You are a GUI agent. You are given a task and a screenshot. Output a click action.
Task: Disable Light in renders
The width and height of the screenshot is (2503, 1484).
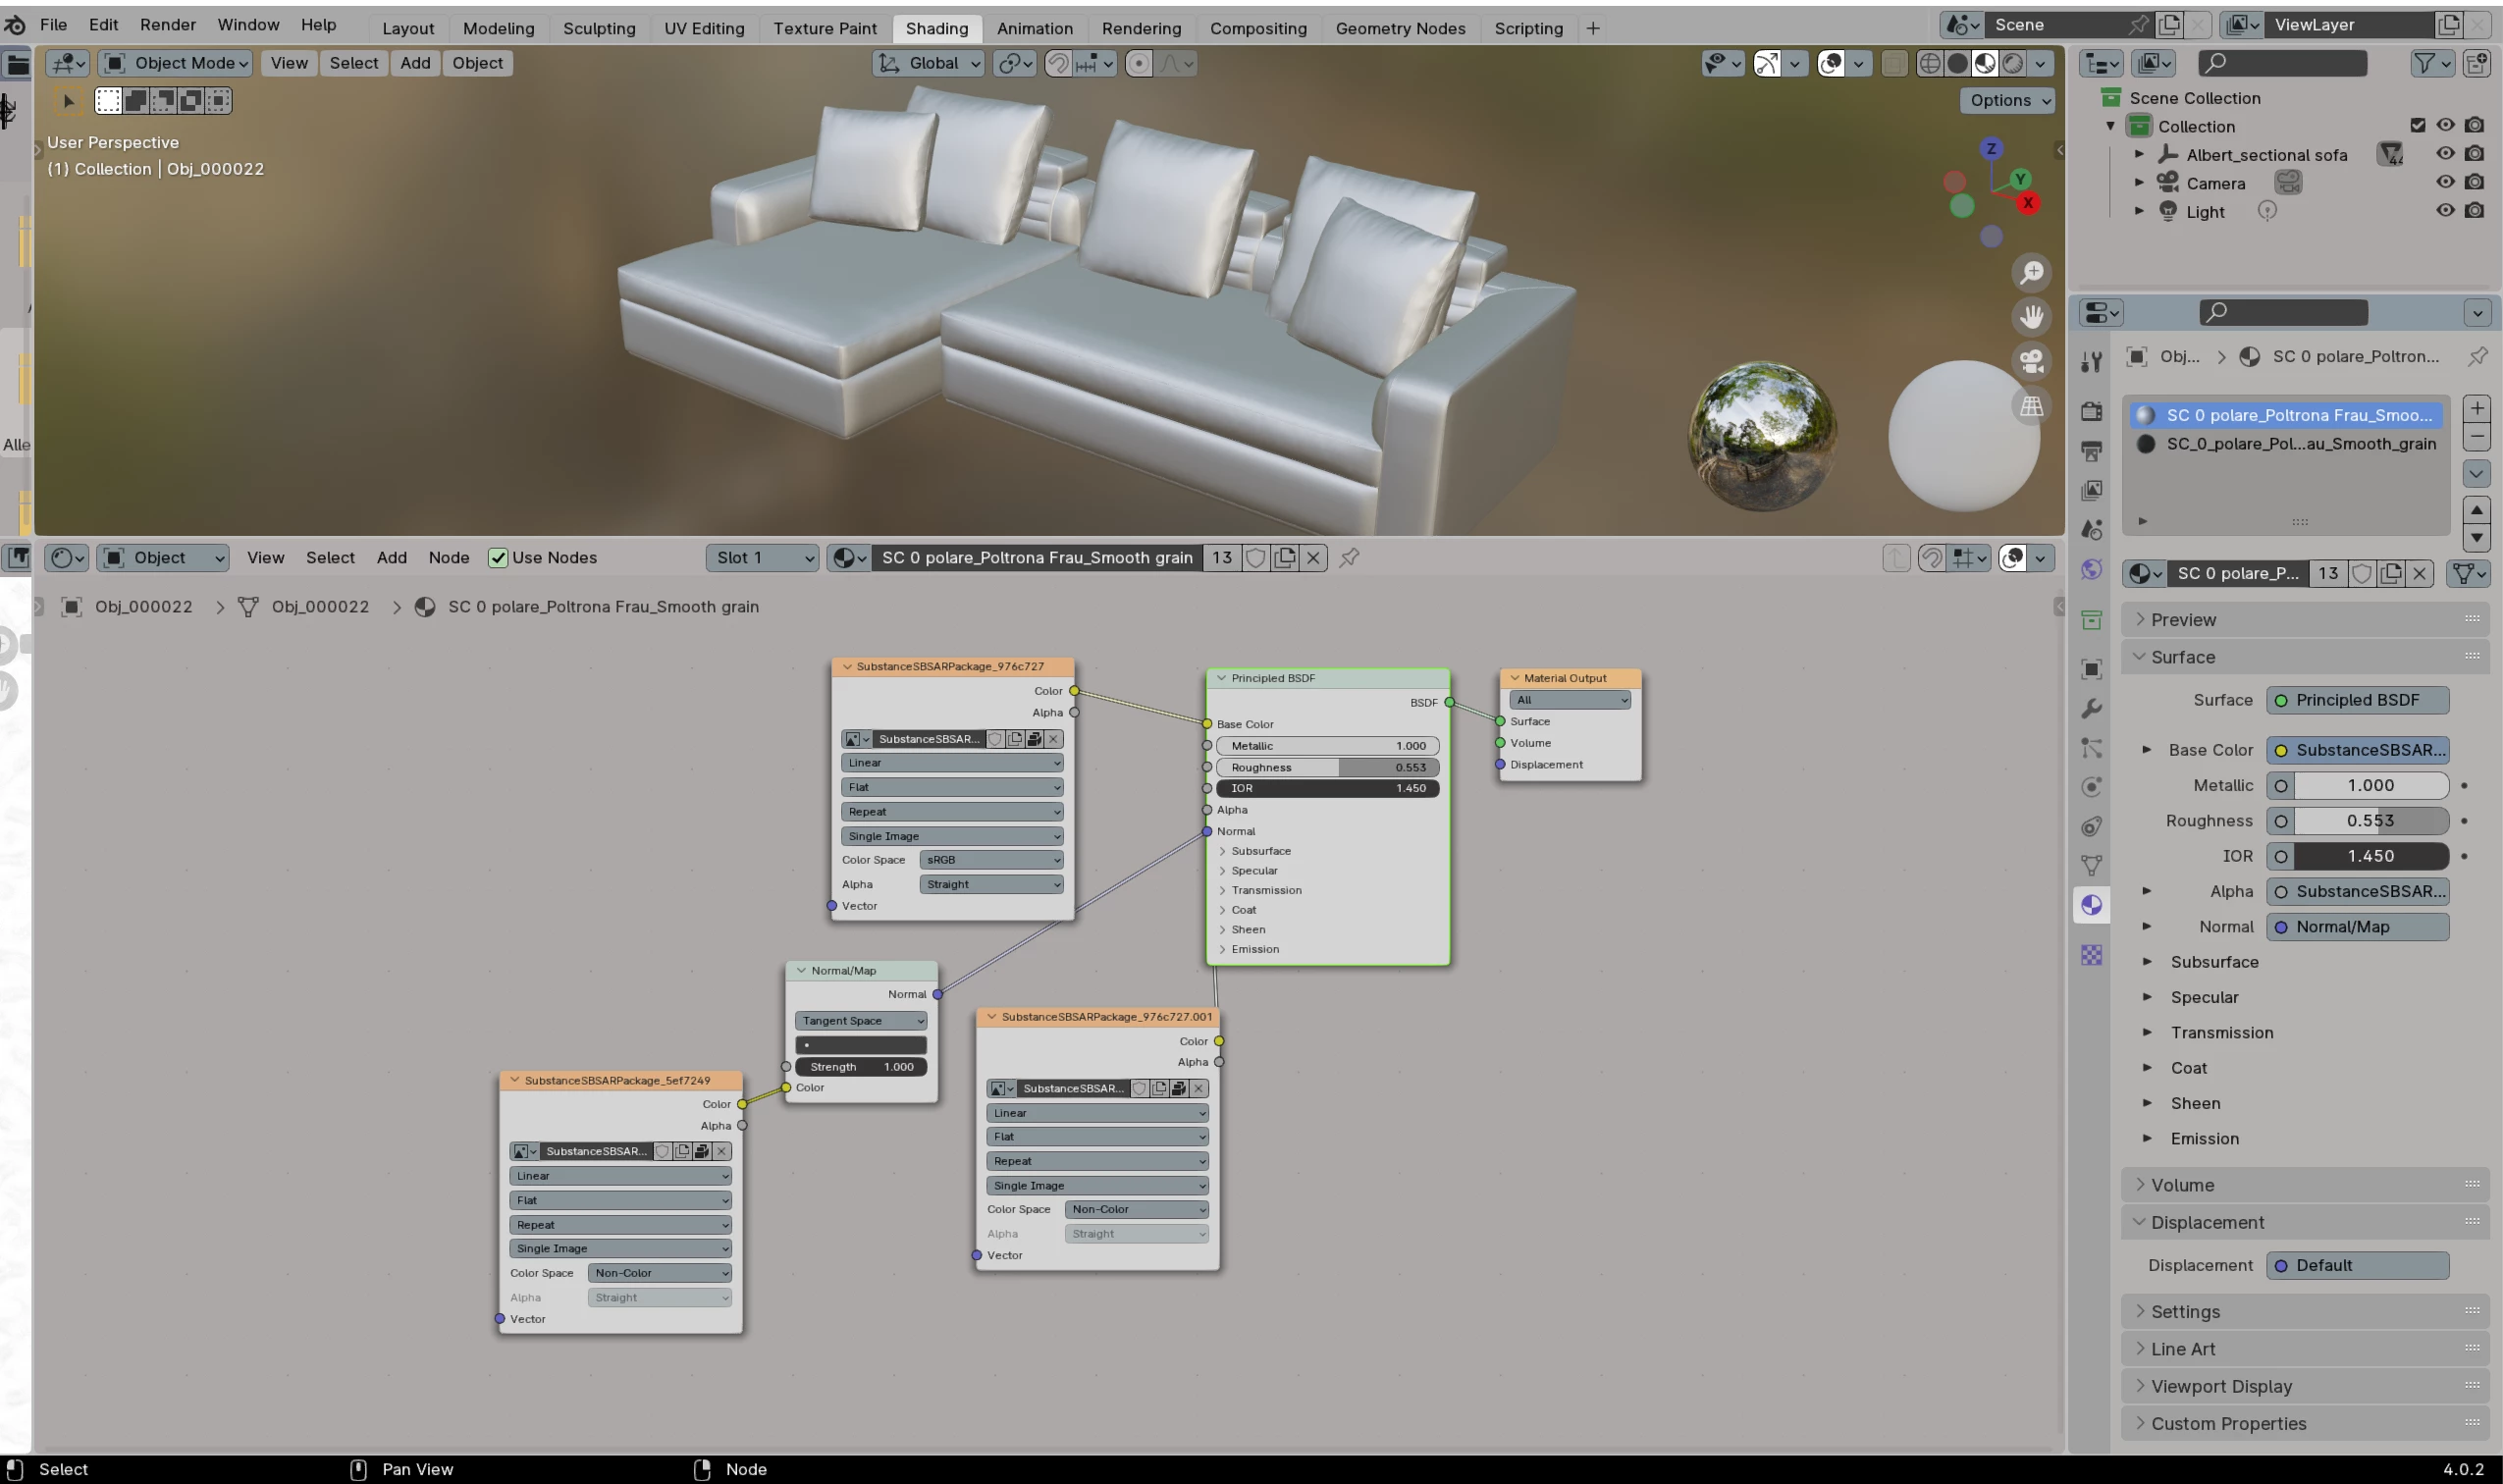(2474, 211)
